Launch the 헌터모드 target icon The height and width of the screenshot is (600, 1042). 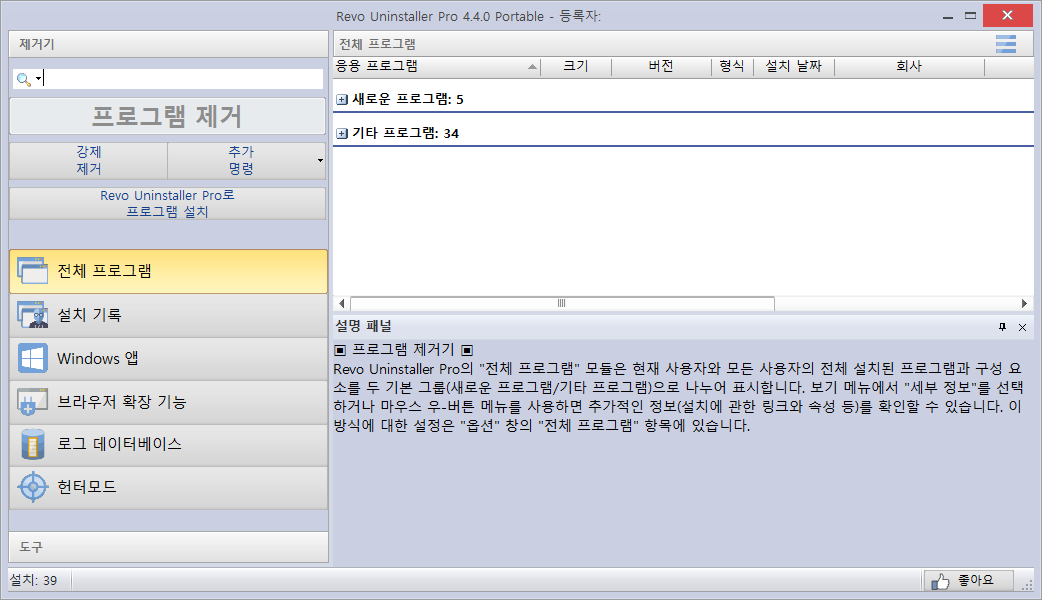(x=33, y=487)
